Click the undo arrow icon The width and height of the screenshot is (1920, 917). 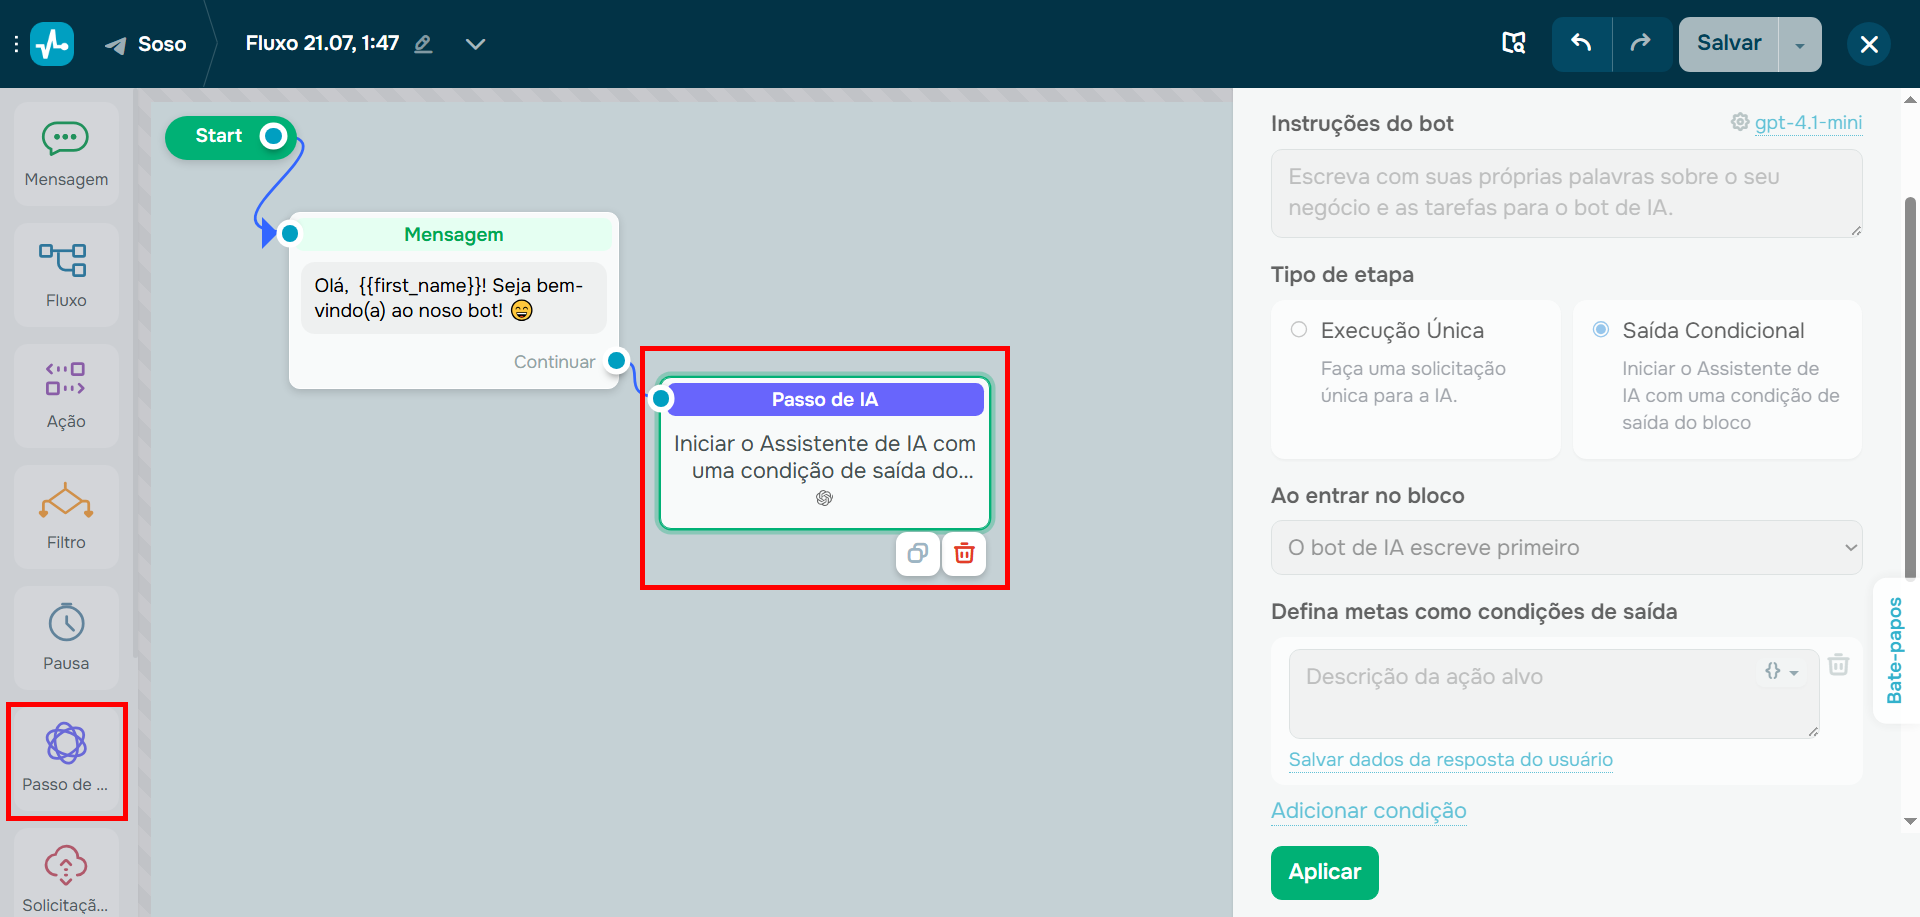click(x=1581, y=44)
